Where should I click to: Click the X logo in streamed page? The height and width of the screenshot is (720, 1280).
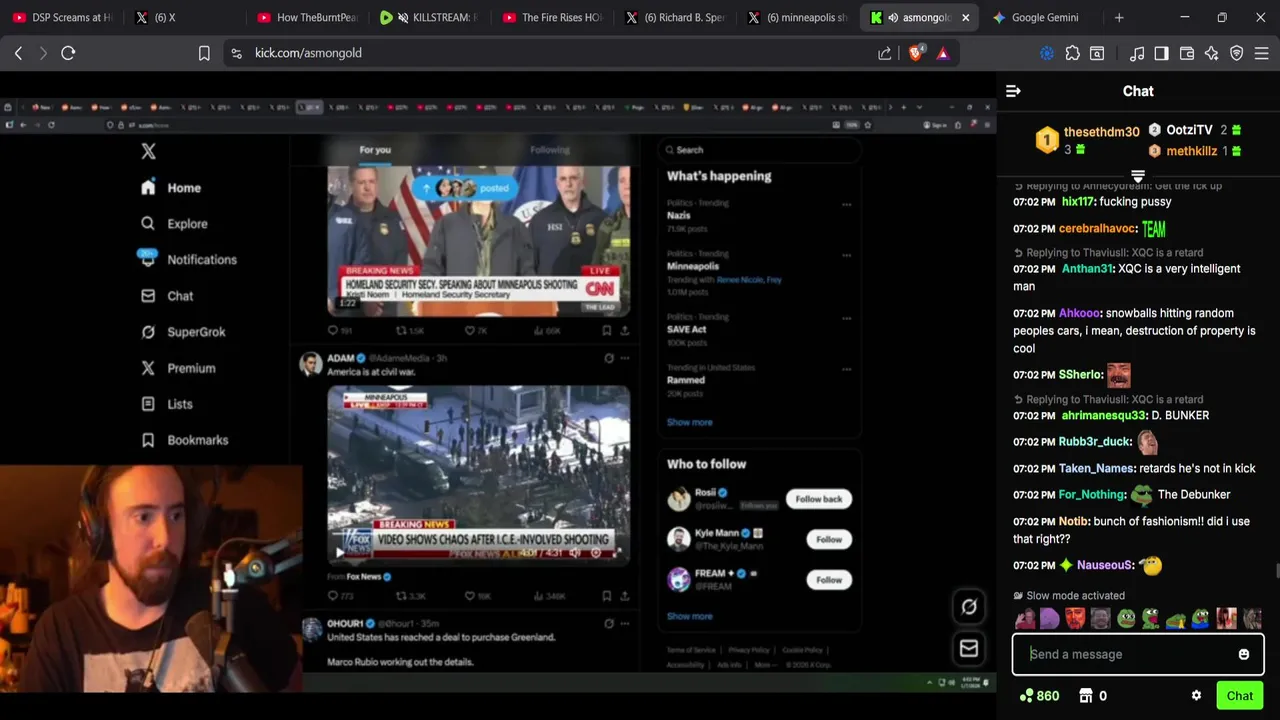pyautogui.click(x=148, y=151)
